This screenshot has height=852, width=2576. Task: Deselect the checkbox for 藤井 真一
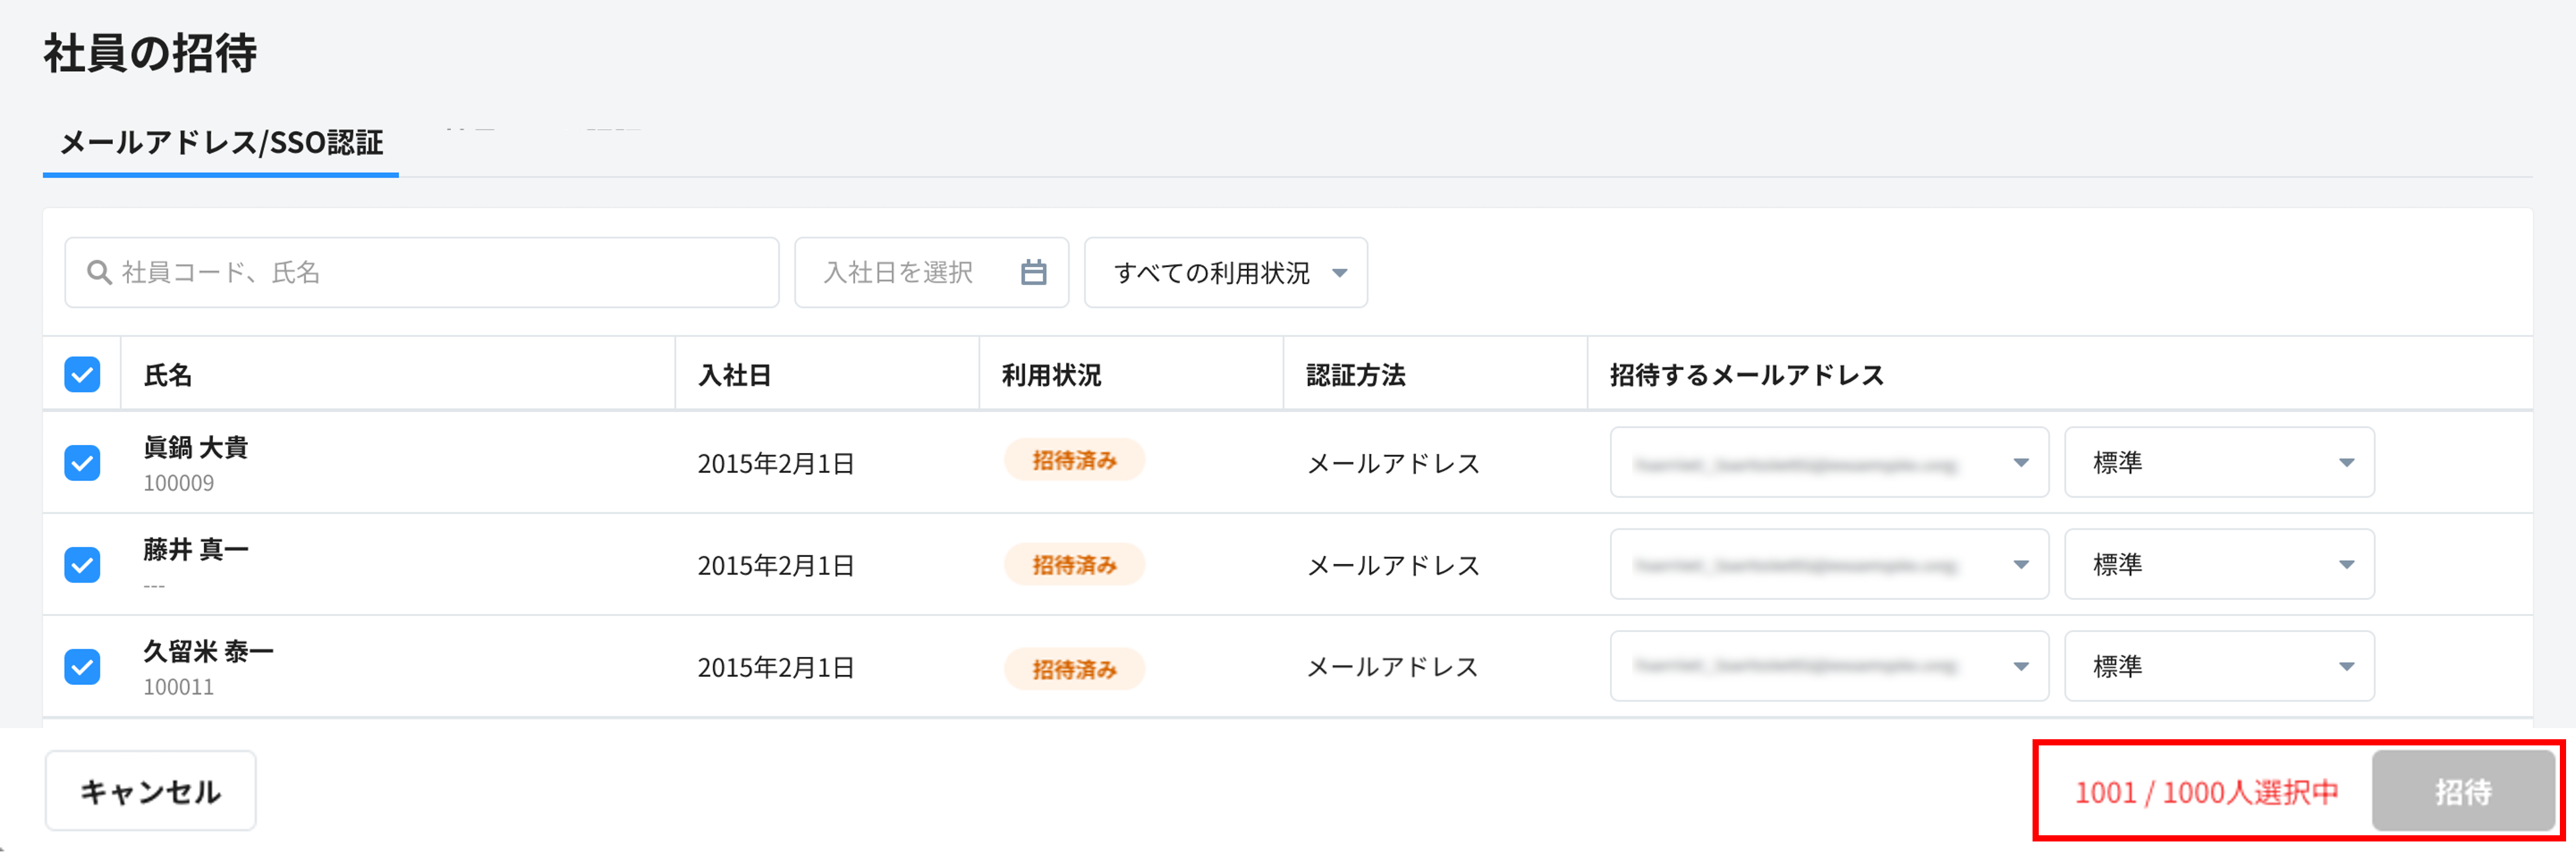(x=82, y=564)
